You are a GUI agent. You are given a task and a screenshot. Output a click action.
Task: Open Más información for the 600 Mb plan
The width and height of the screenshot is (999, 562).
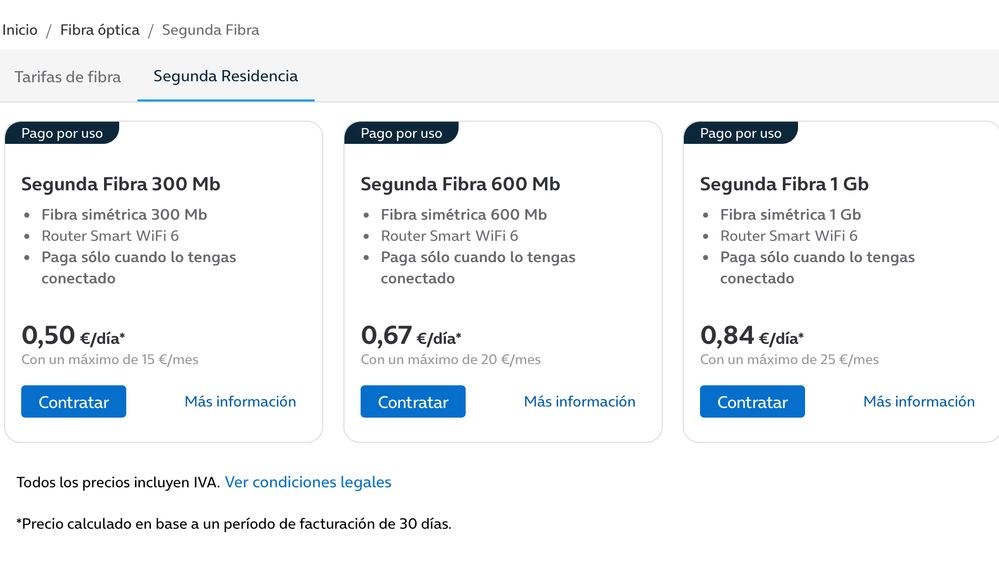579,402
